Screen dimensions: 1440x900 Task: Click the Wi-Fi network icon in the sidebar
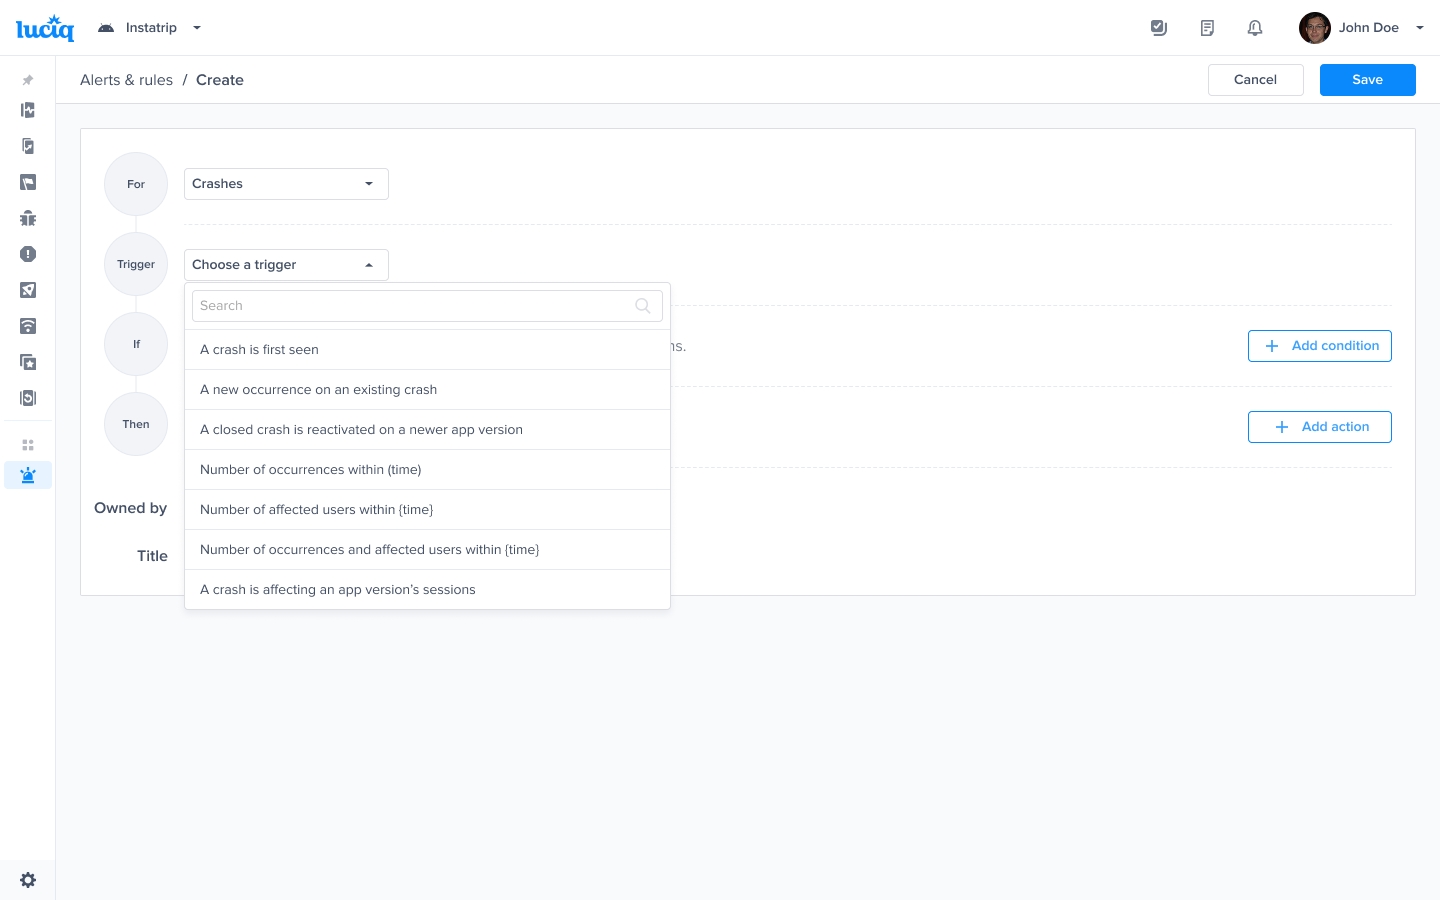coord(28,326)
